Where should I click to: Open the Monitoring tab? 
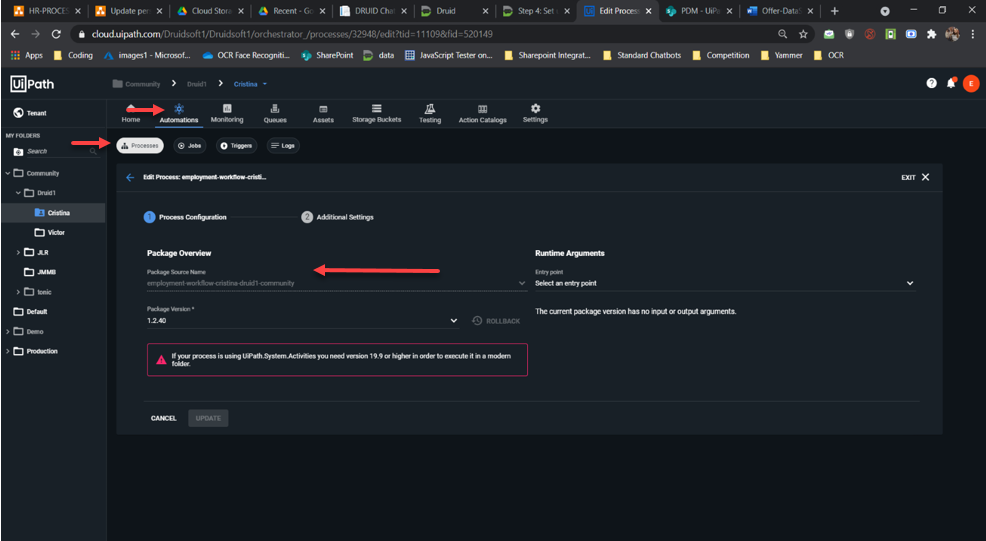(227, 113)
